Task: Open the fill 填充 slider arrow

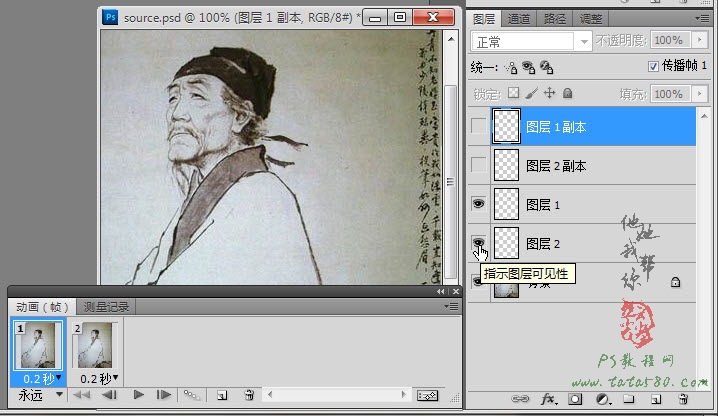Action: pos(699,94)
